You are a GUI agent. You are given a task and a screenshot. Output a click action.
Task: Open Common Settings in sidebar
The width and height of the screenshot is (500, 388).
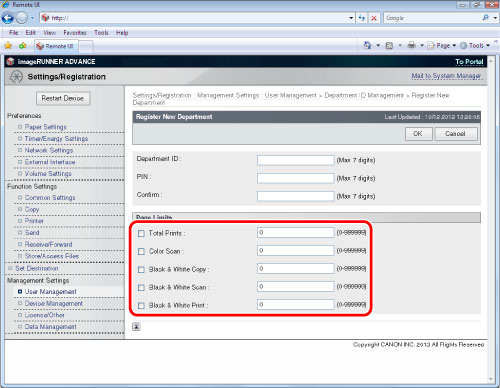50,198
